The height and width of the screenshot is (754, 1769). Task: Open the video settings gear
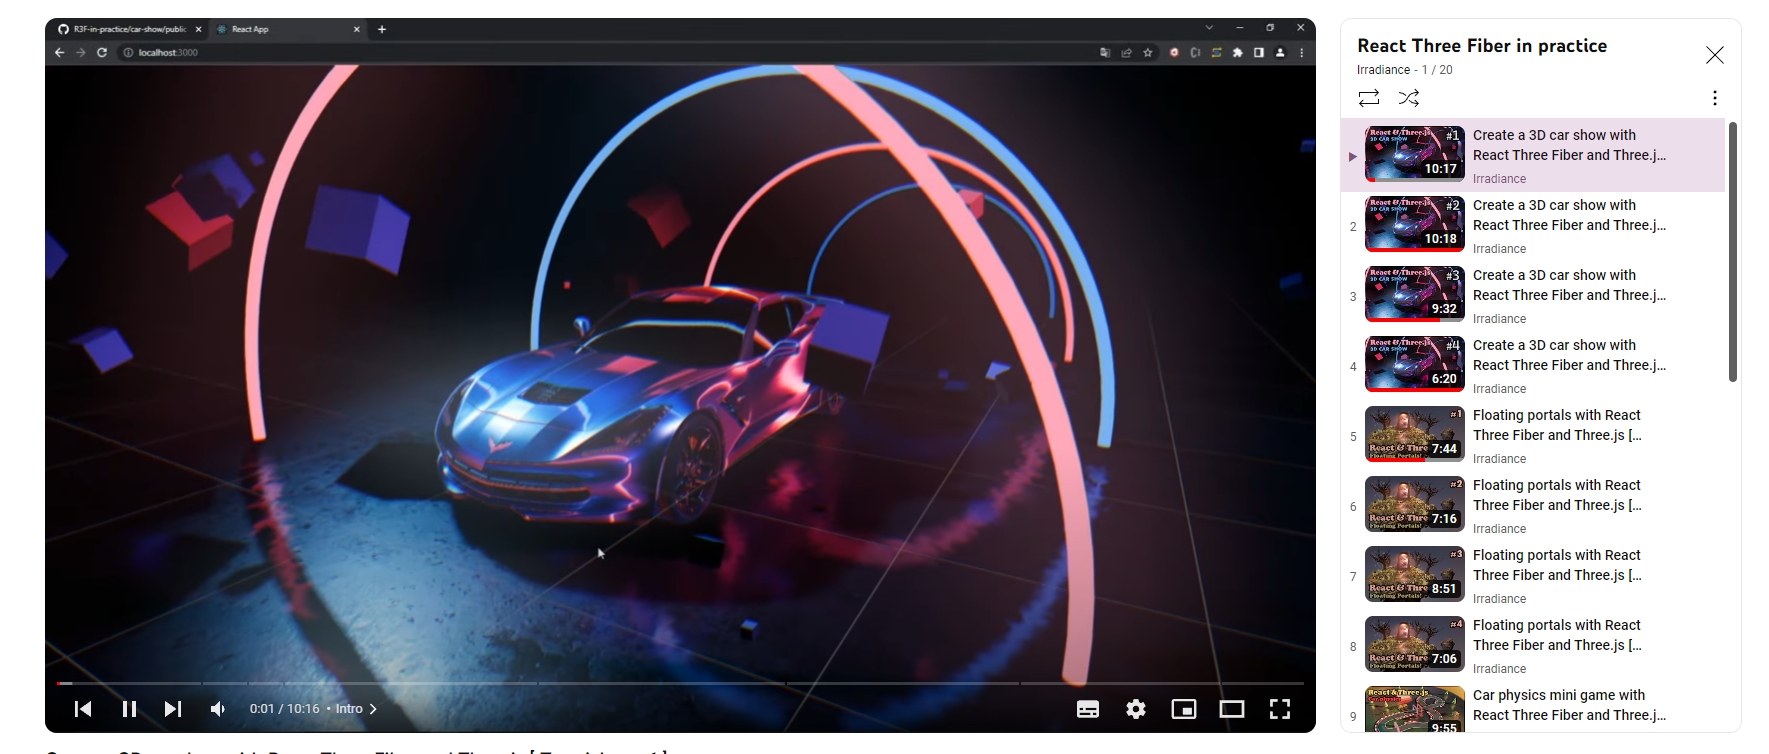(1136, 709)
